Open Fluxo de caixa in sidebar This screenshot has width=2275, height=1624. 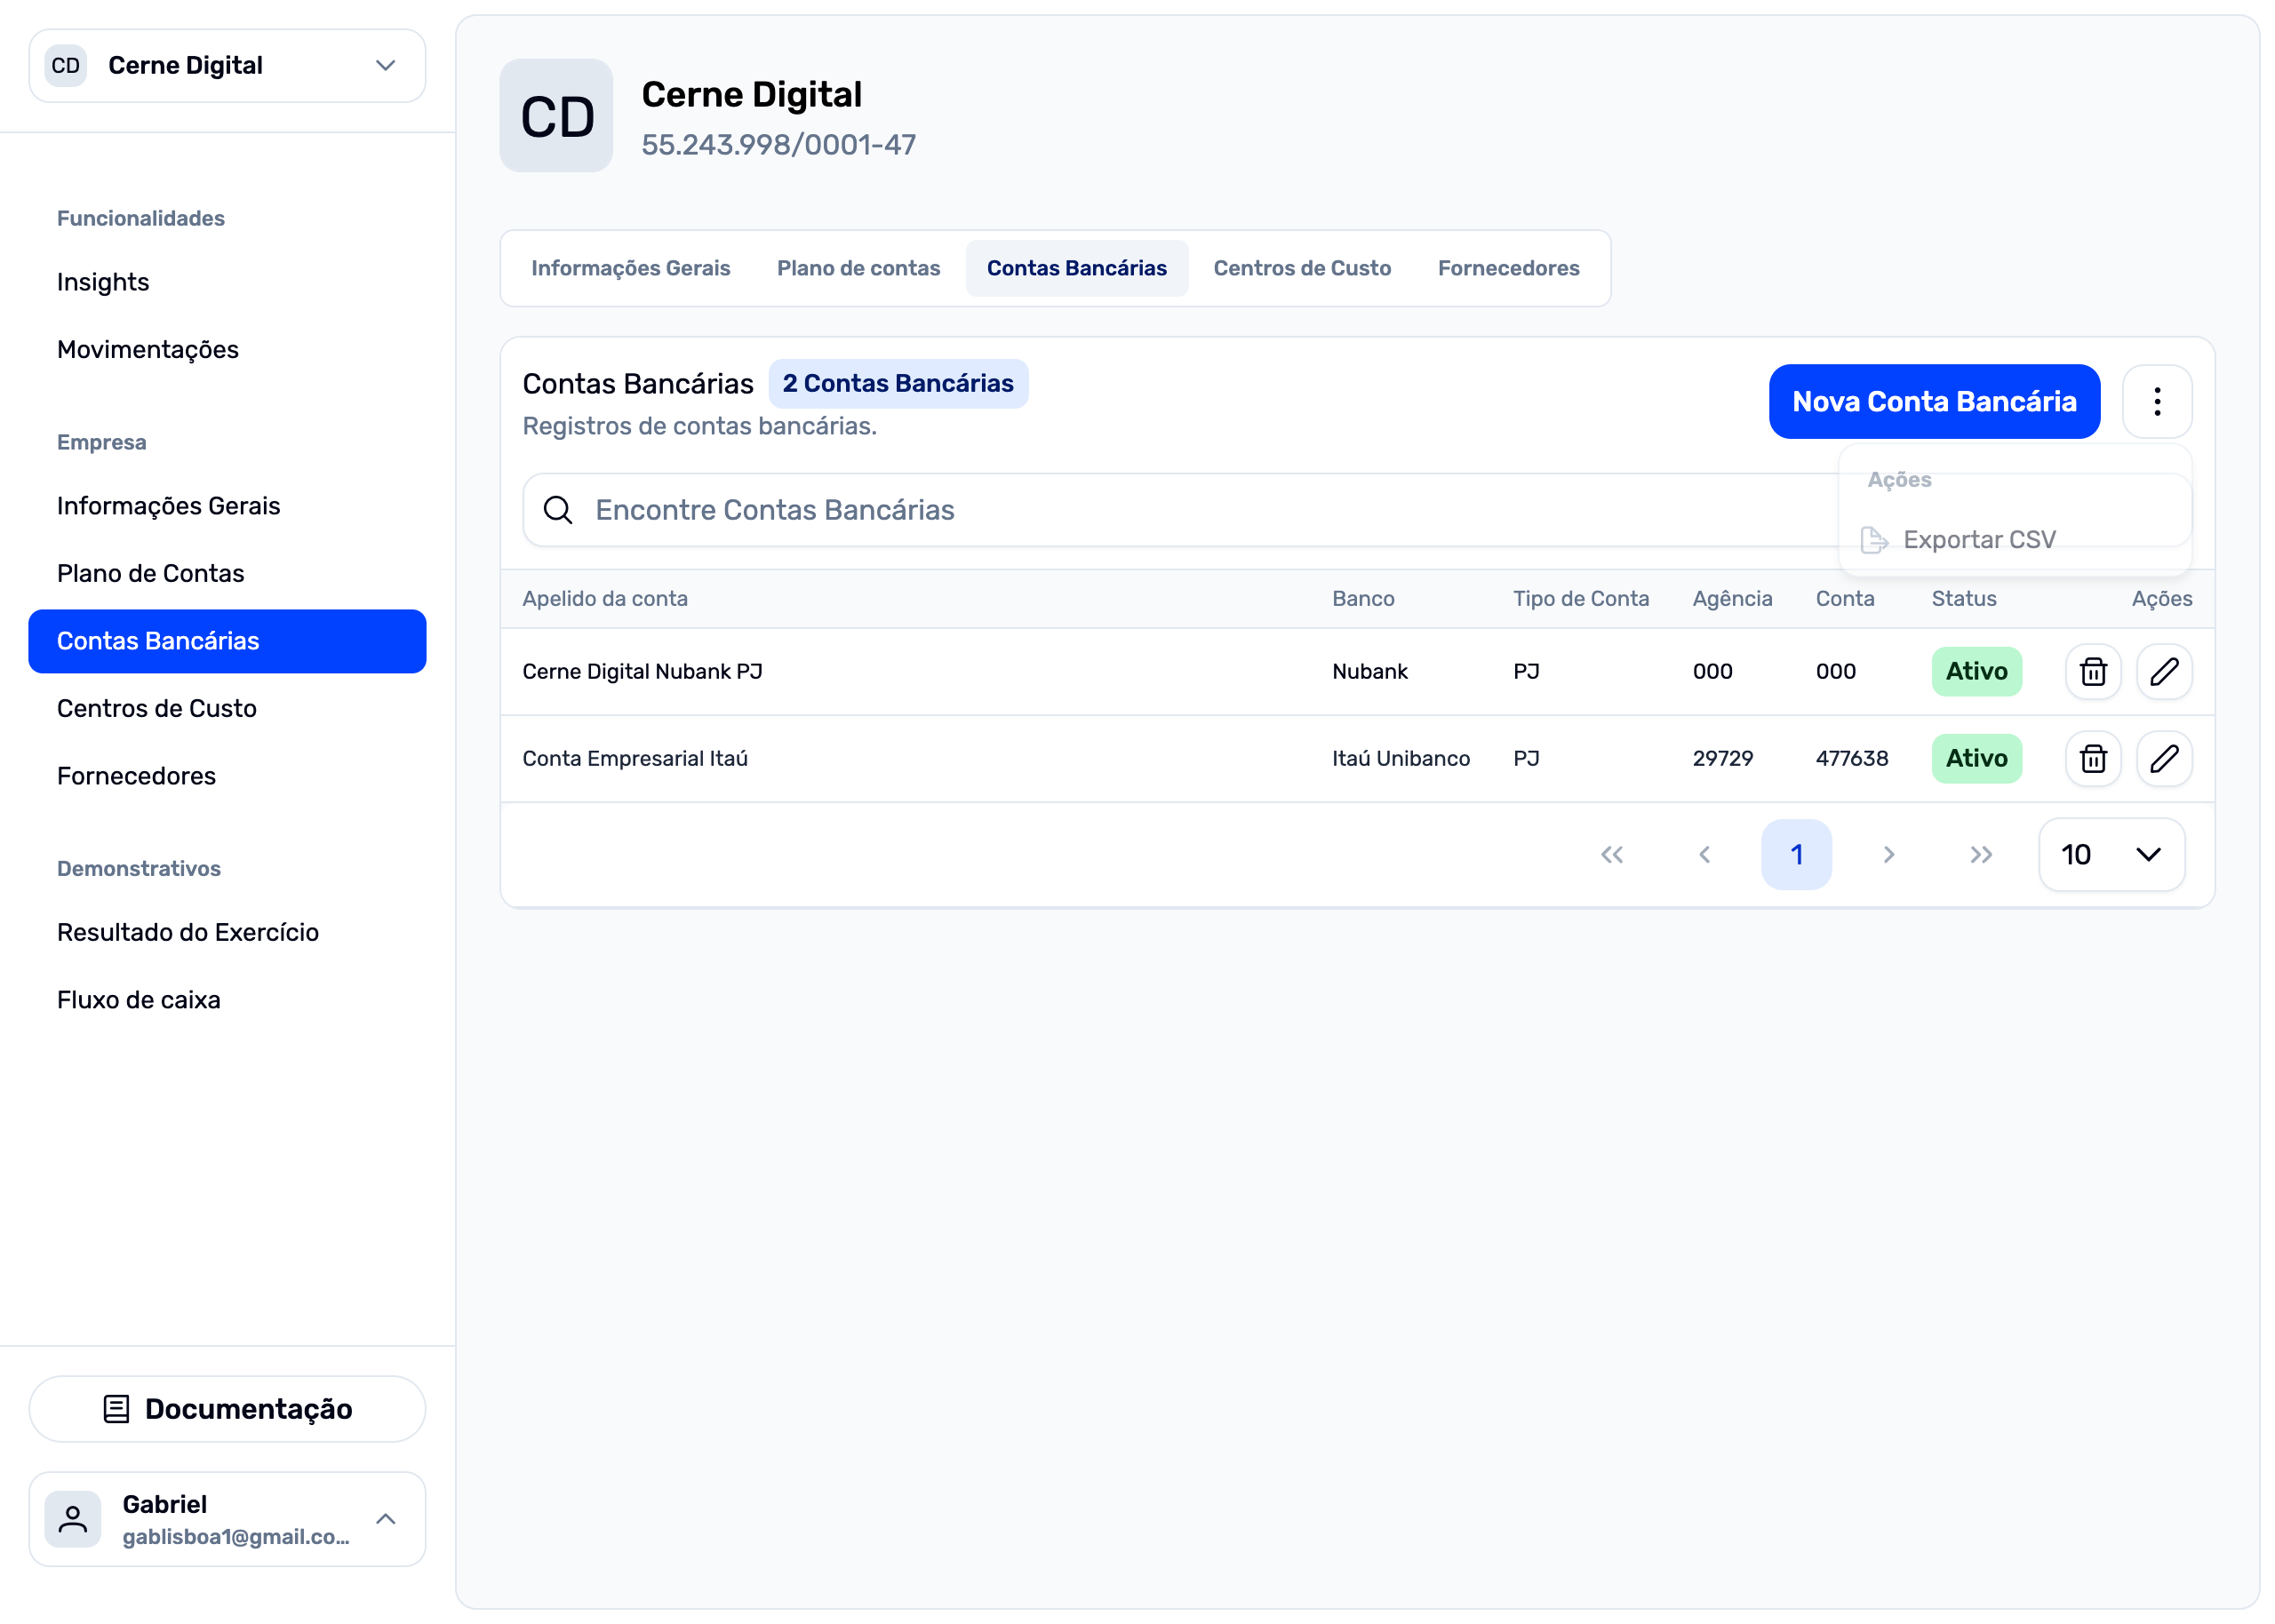[139, 999]
